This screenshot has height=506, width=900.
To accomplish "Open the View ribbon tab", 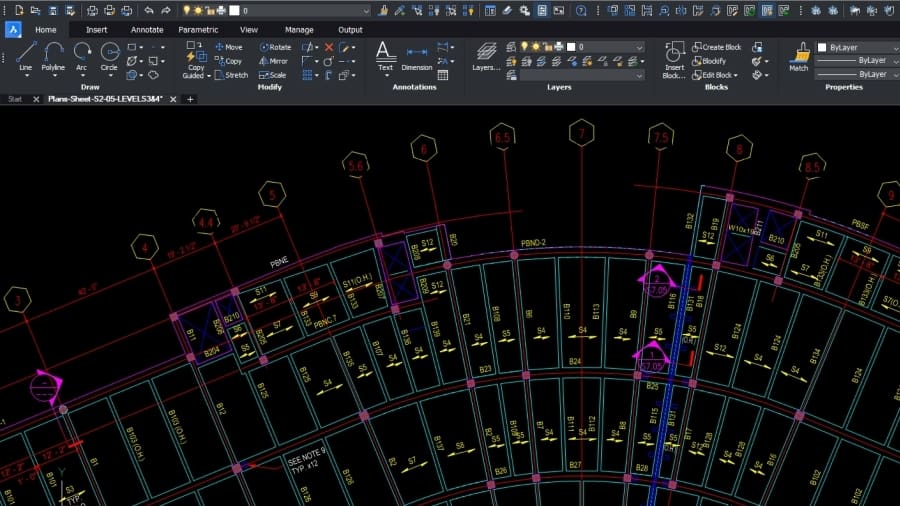I will [x=249, y=30].
